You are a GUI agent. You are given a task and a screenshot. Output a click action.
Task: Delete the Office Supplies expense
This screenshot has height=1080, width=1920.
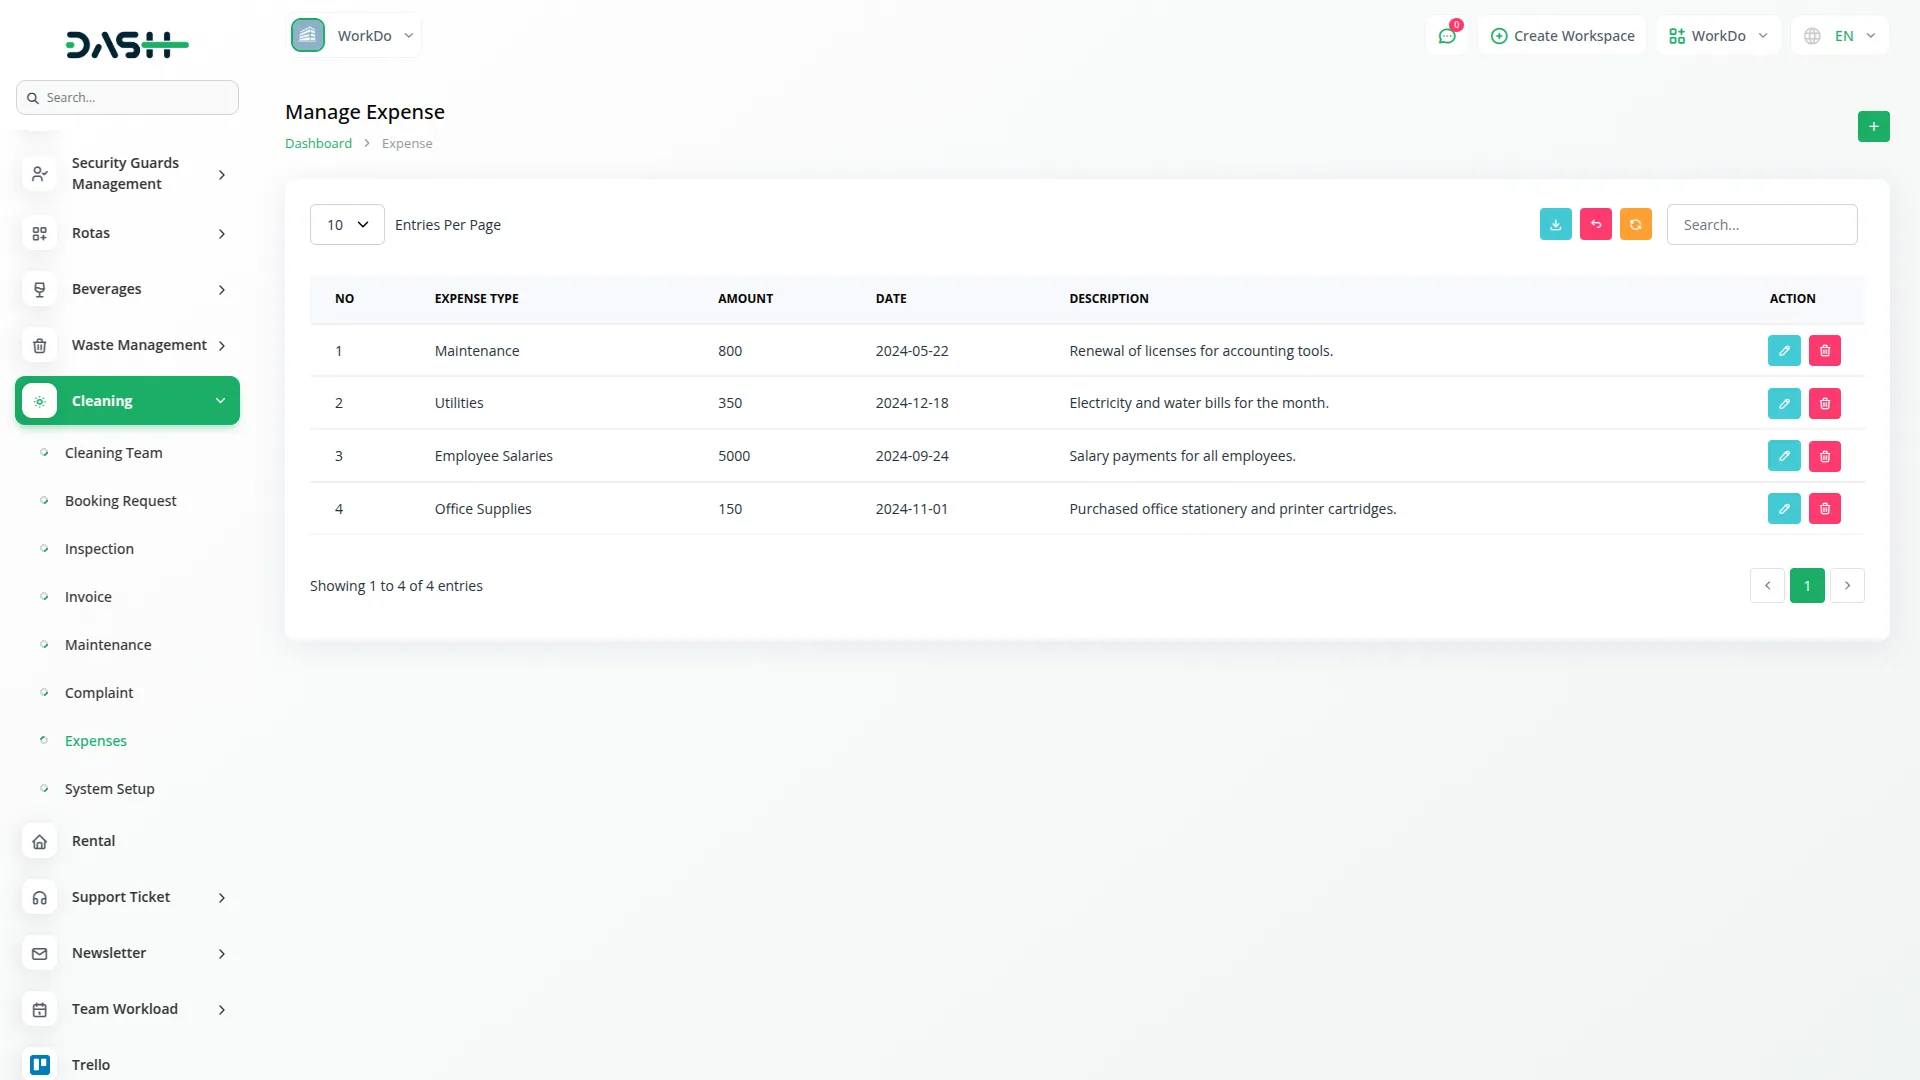pos(1824,509)
